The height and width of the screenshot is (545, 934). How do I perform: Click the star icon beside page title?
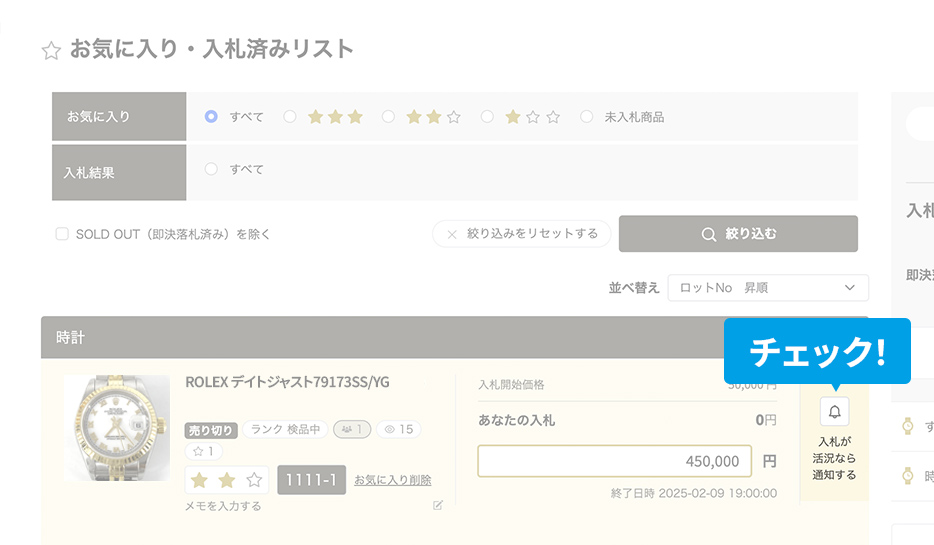(x=51, y=51)
